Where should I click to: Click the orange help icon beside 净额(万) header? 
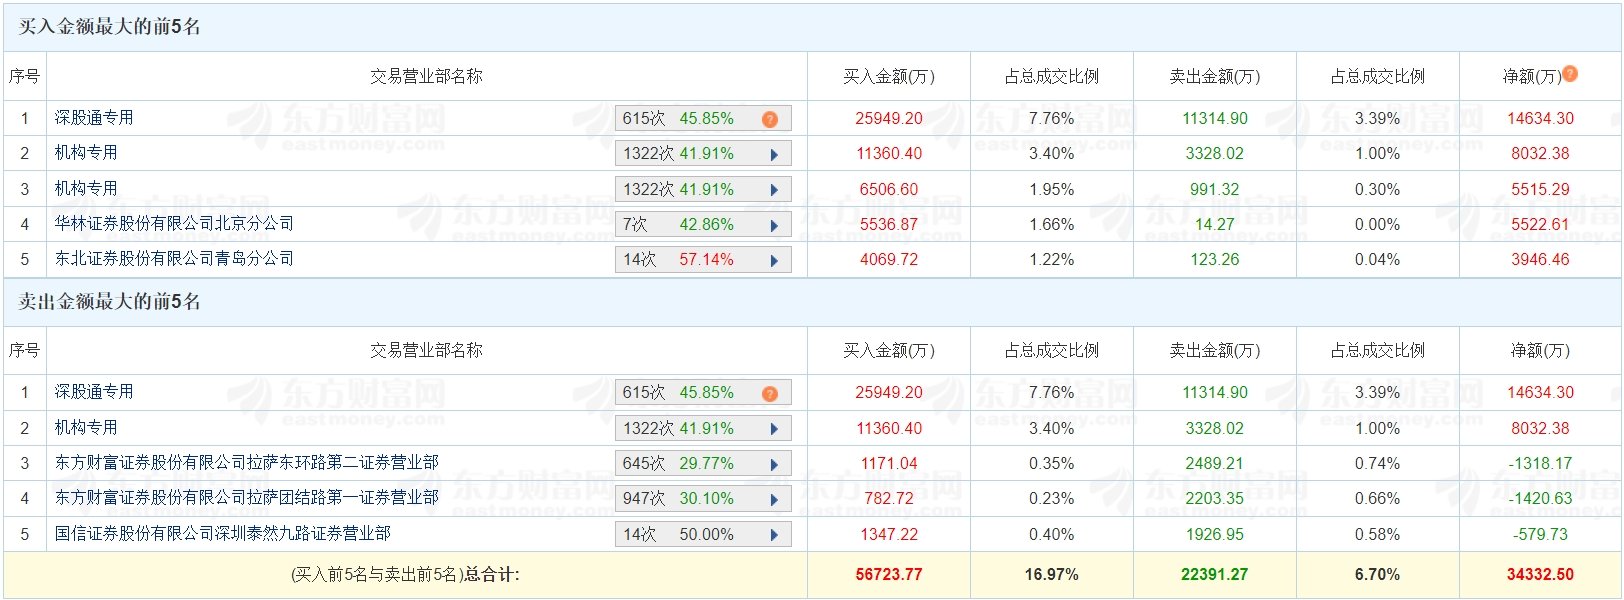(x=1570, y=73)
